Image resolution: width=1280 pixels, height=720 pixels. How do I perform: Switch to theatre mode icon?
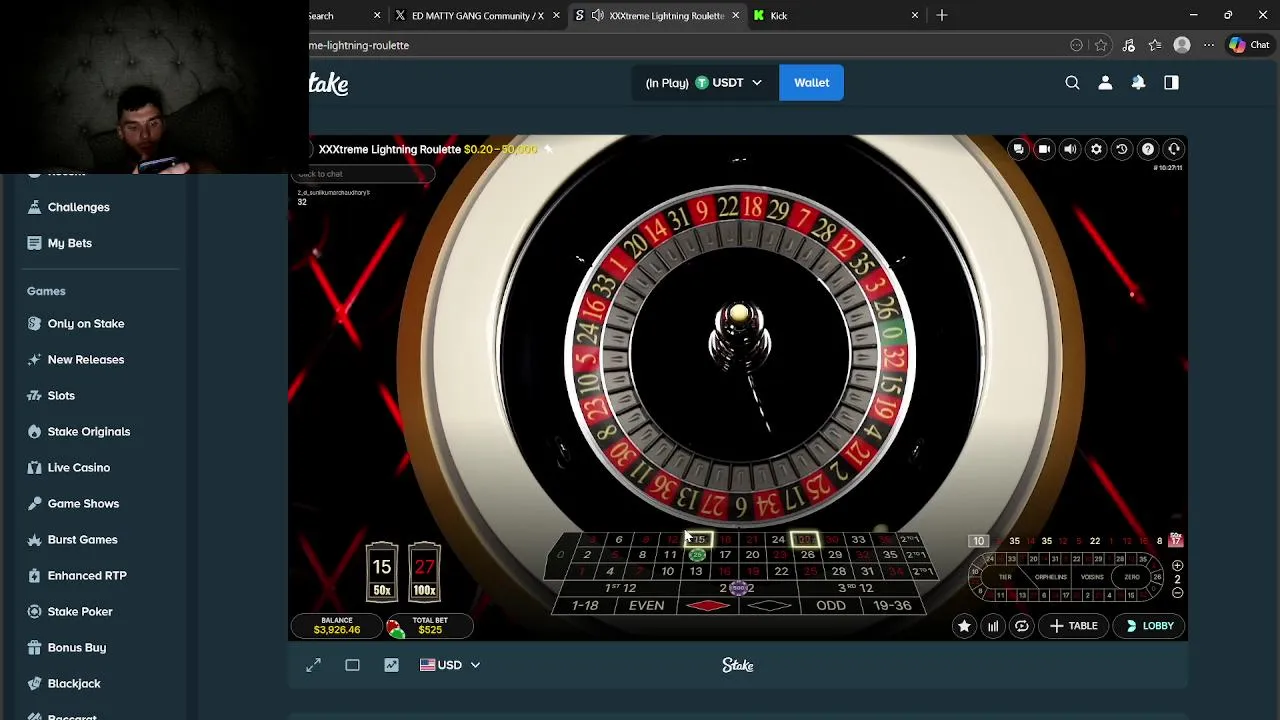pos(352,665)
